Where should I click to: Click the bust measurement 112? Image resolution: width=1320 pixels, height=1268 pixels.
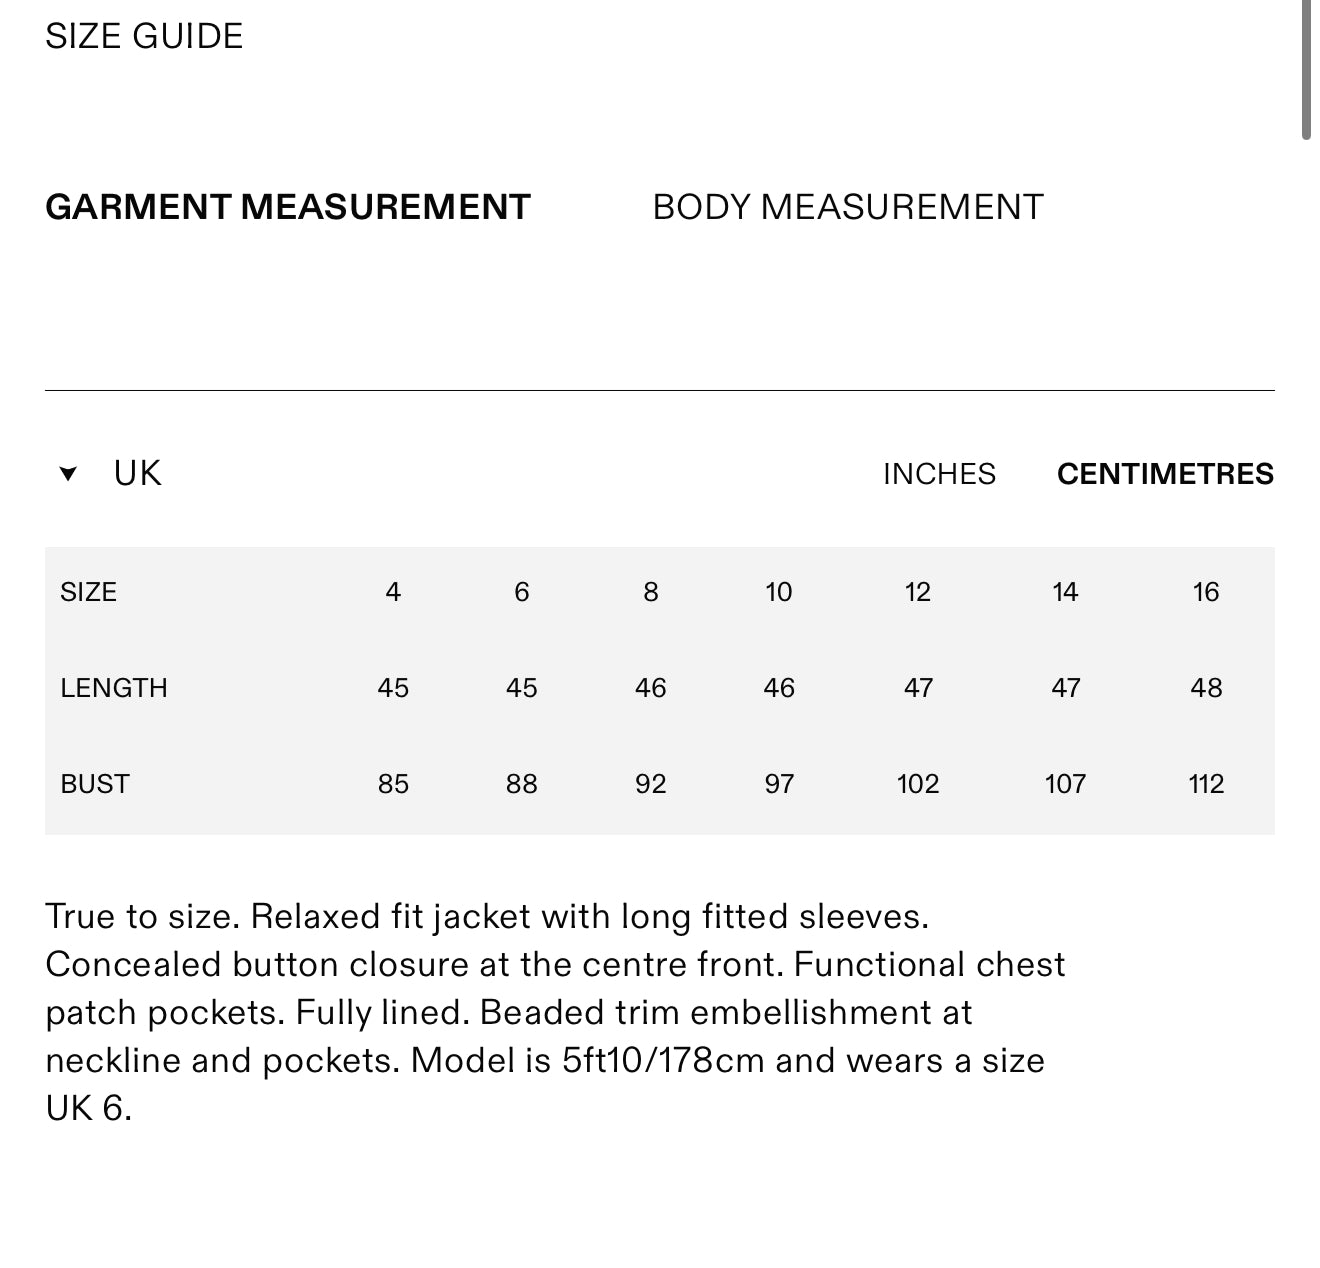pos(1206,784)
